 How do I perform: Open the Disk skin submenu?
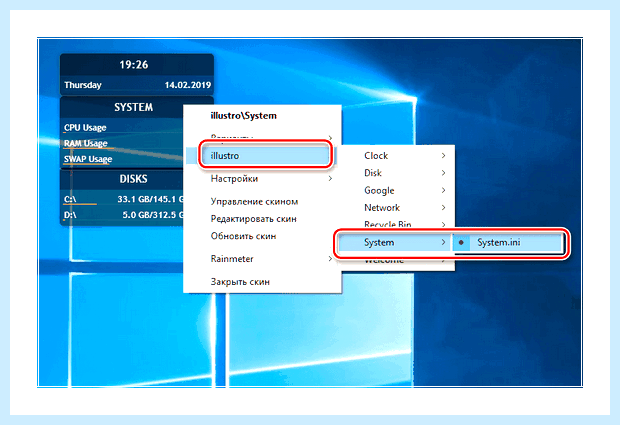(397, 173)
